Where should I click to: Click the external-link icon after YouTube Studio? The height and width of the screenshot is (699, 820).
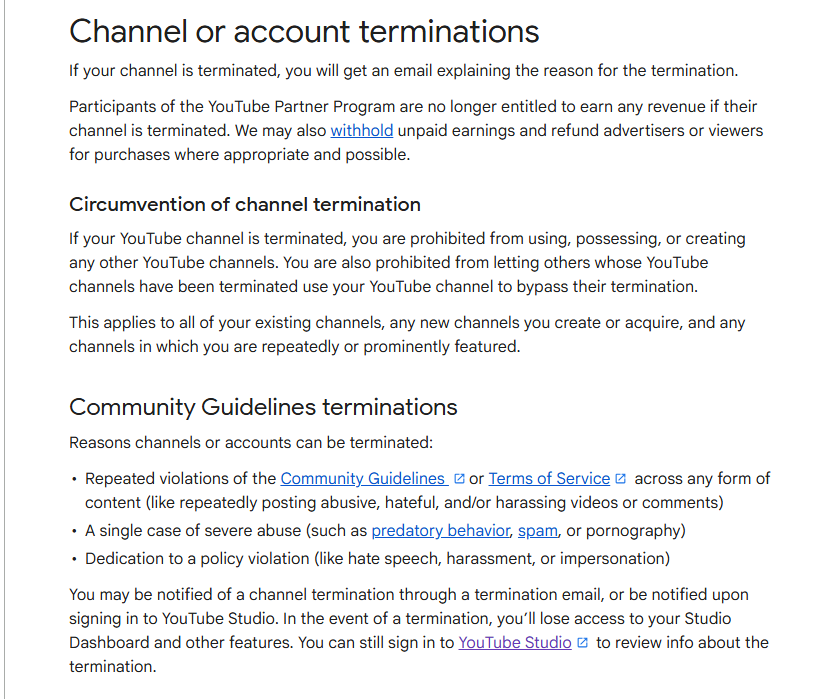coord(582,643)
